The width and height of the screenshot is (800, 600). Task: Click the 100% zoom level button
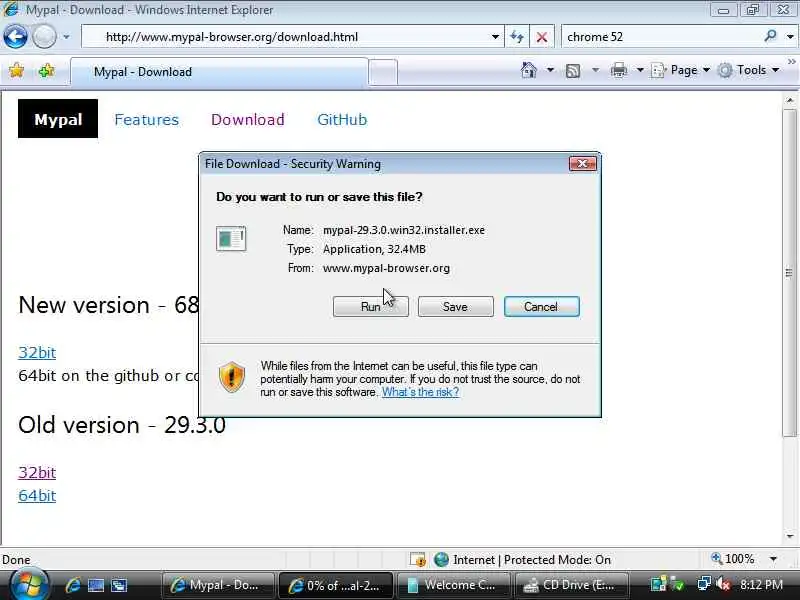[733, 559]
